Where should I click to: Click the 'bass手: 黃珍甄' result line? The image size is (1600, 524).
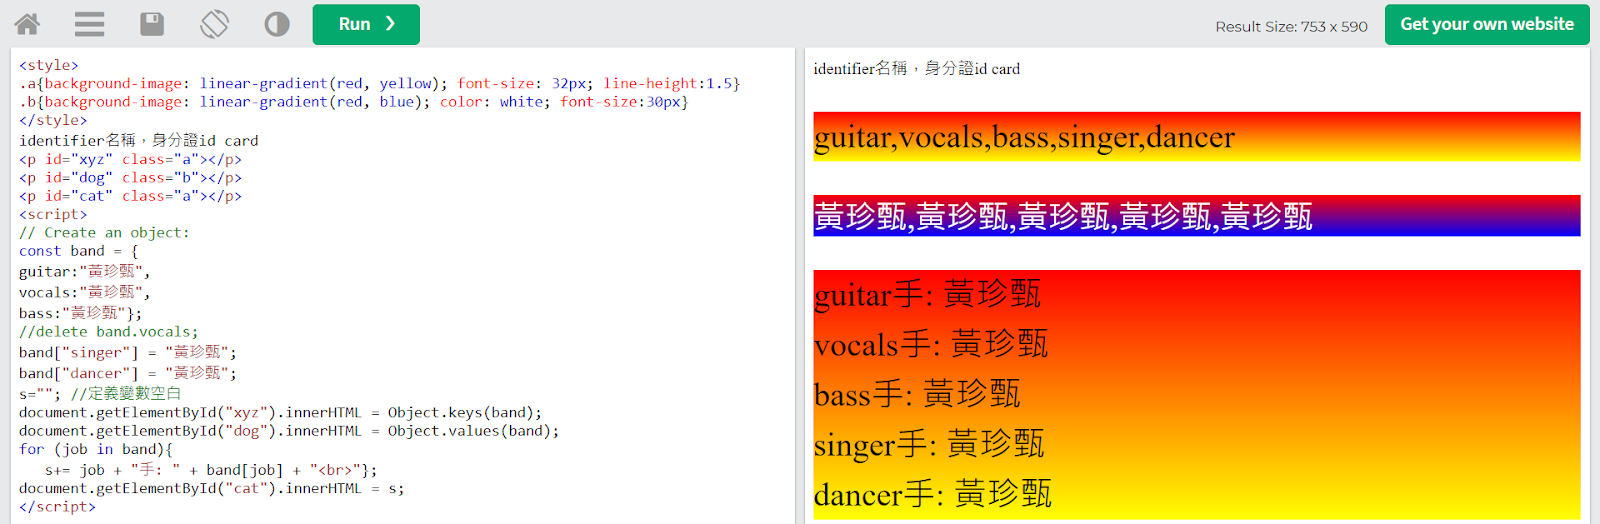point(917,394)
